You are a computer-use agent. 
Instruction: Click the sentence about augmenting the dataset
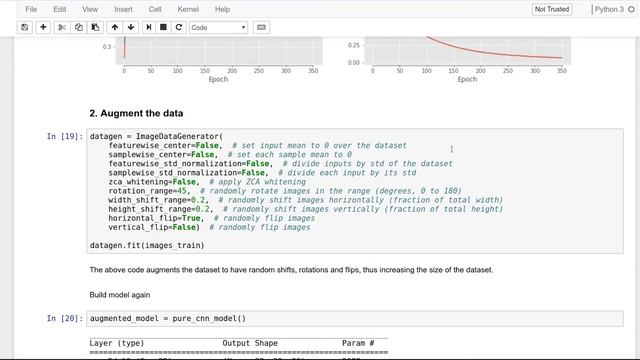(291, 270)
